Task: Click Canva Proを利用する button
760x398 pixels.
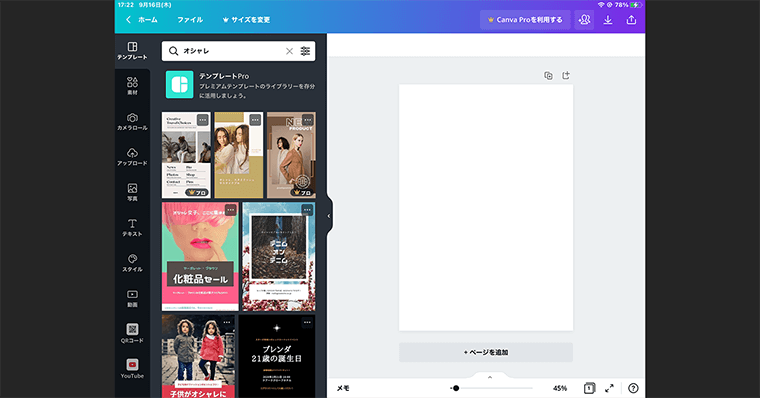Action: pyautogui.click(x=525, y=20)
